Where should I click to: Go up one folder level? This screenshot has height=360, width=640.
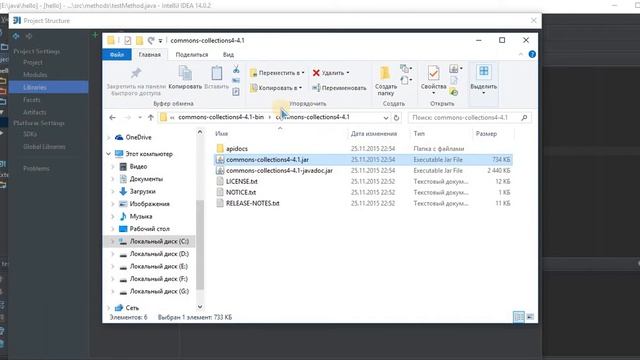151,118
